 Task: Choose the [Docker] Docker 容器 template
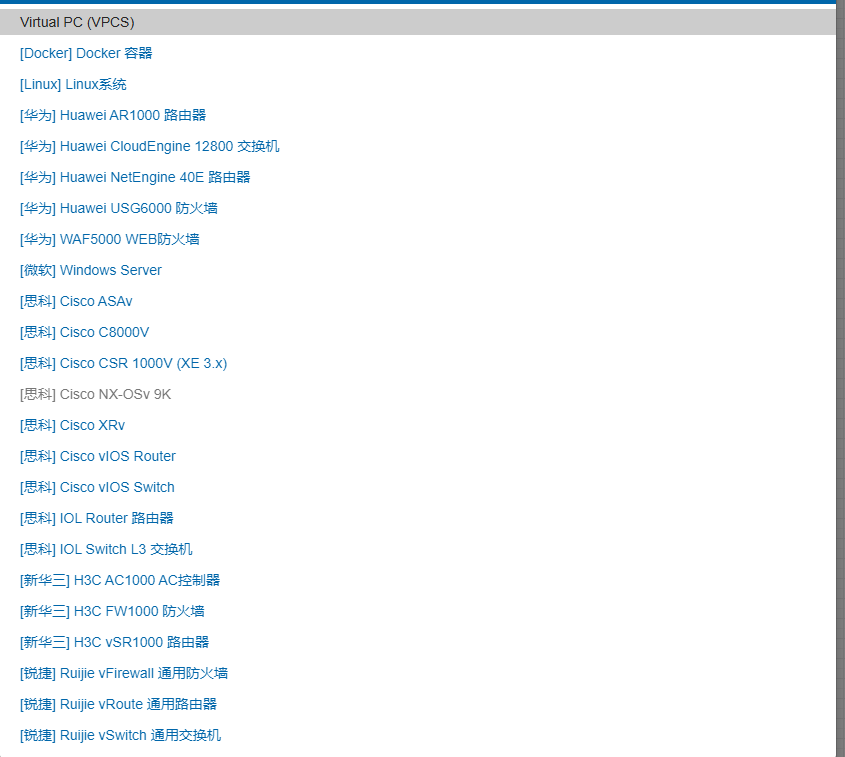point(86,53)
